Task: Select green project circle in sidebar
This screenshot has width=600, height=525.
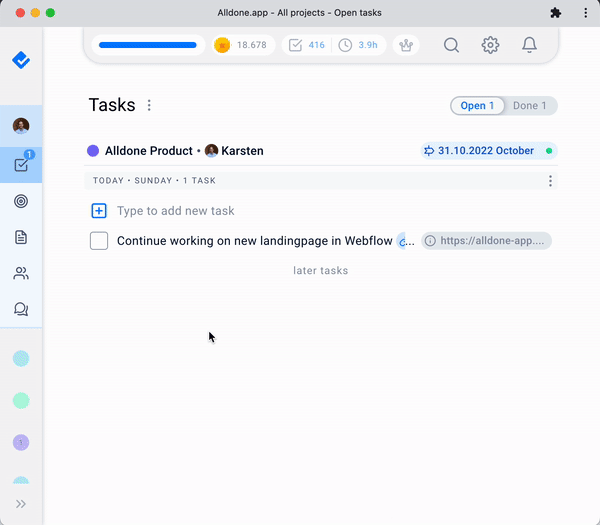Action: coord(21,401)
